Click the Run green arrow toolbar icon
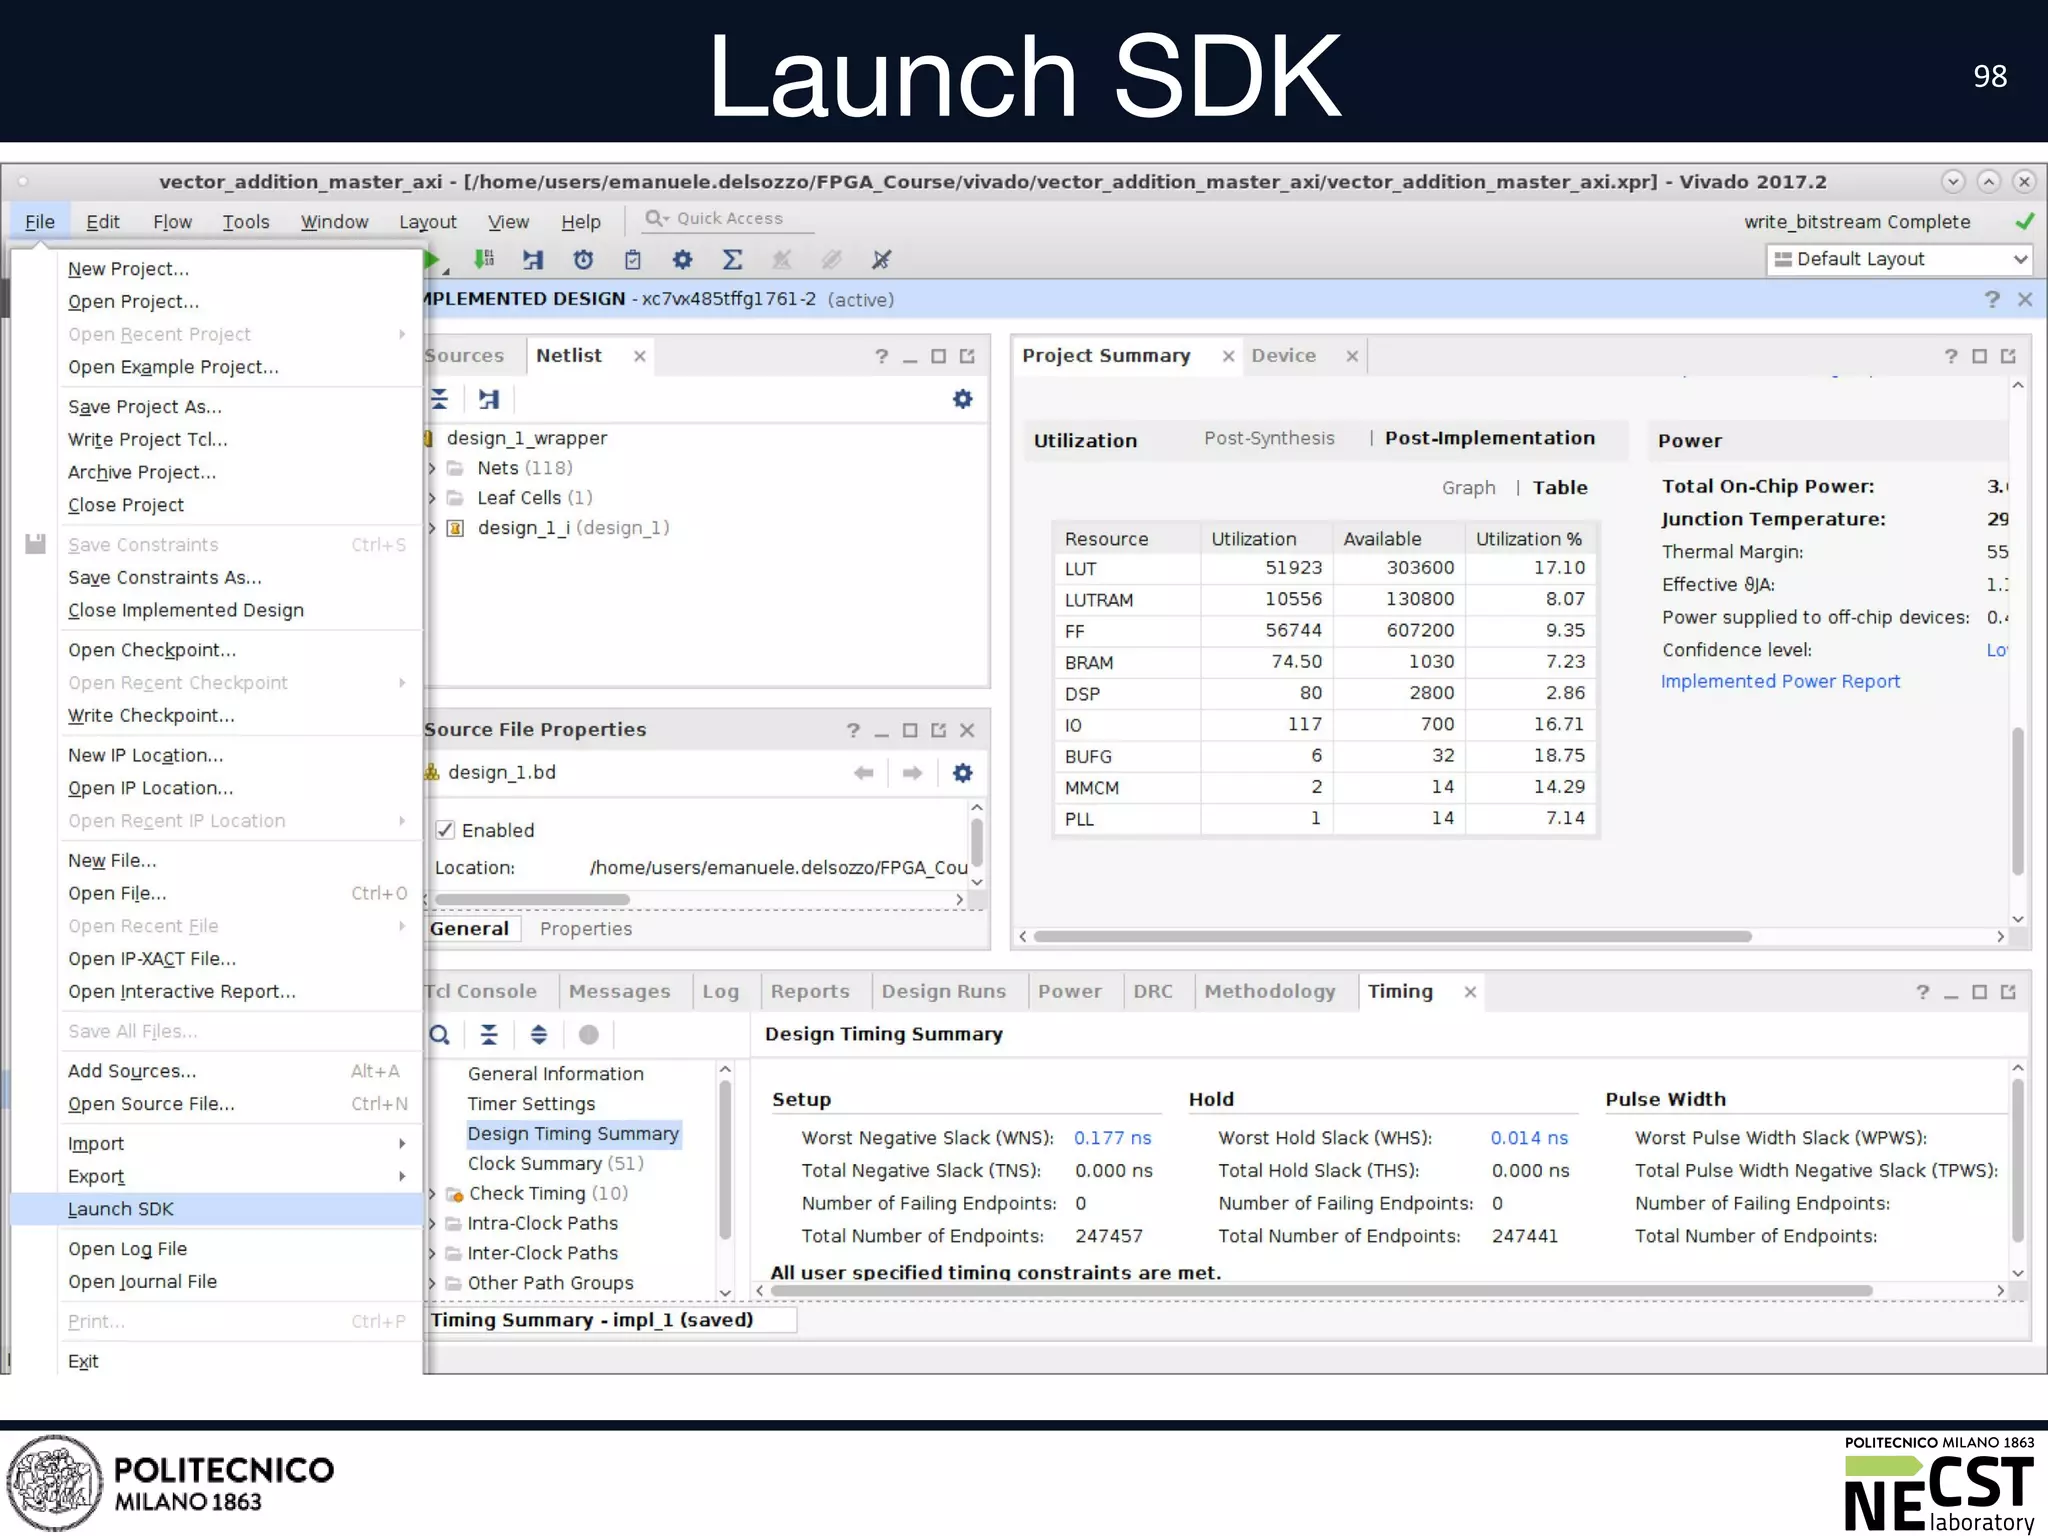2048x1536 pixels. [432, 260]
